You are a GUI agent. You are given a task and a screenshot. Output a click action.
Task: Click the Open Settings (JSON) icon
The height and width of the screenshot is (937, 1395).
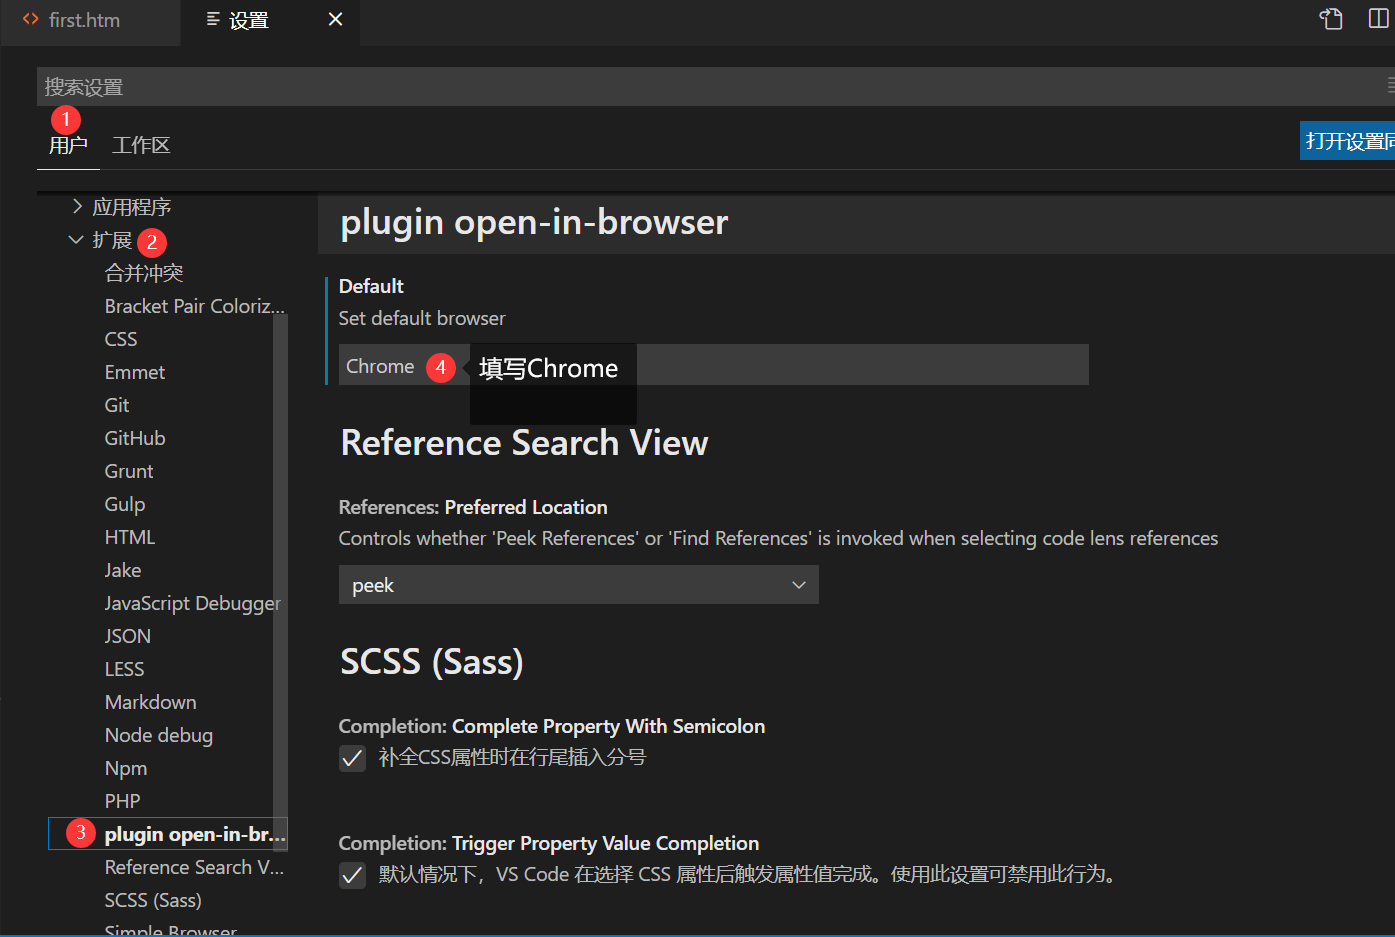[1330, 18]
